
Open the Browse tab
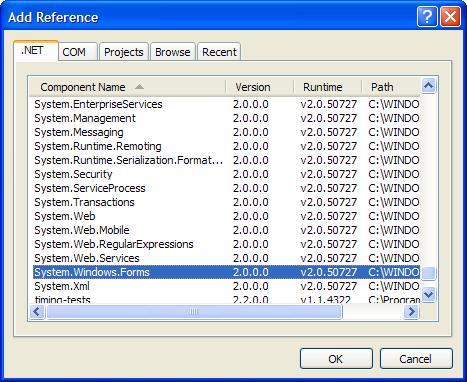point(173,52)
